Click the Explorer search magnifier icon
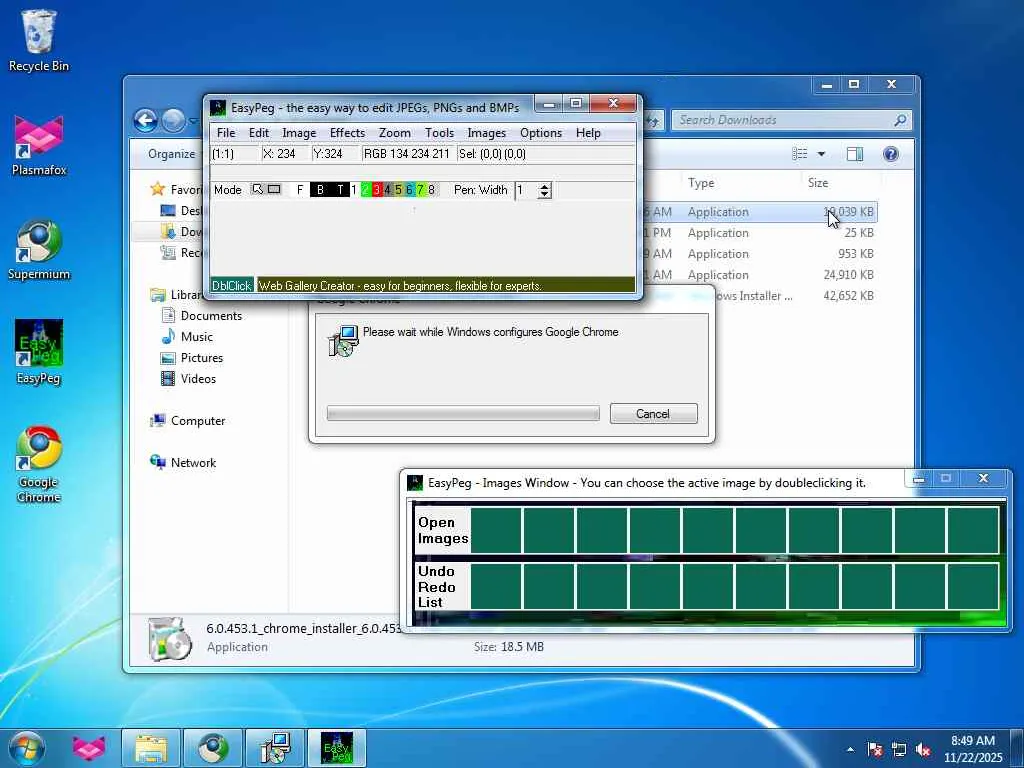Screen dimensions: 1024x768 (x=900, y=120)
